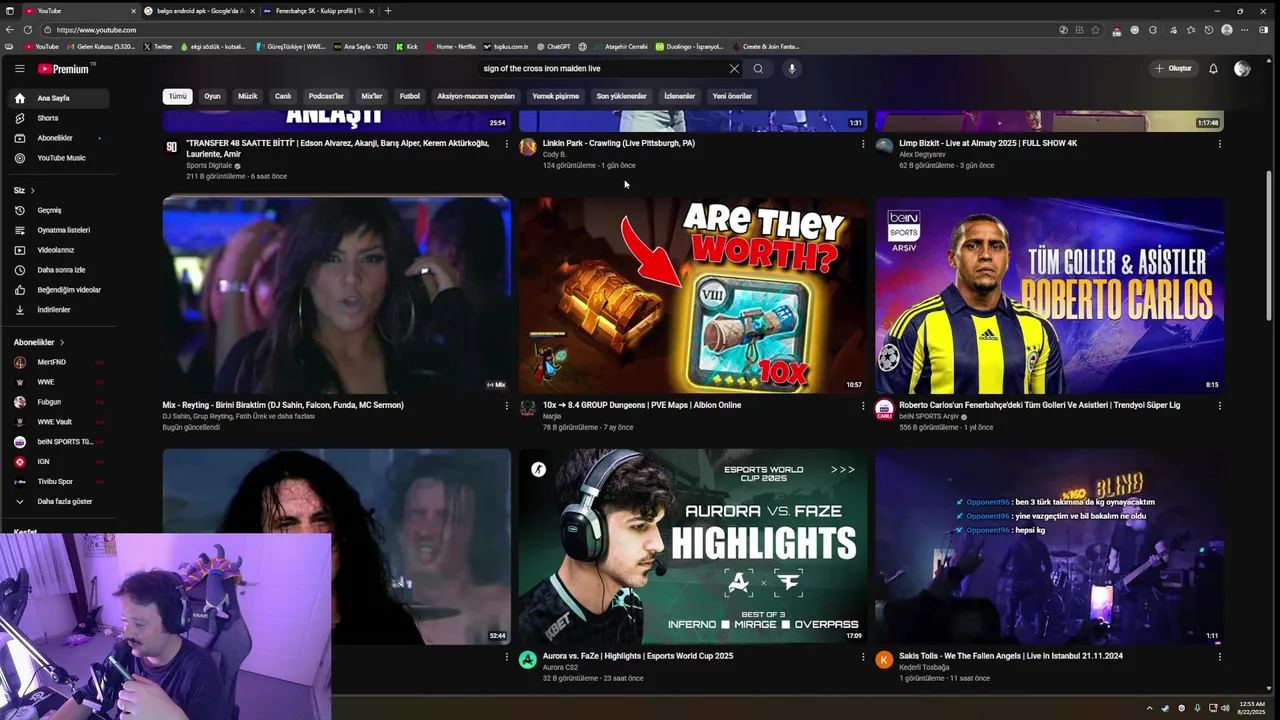Switch to Fenerbahçe SK browser tab
Viewport: 1280px width, 720px height.
coord(320,11)
